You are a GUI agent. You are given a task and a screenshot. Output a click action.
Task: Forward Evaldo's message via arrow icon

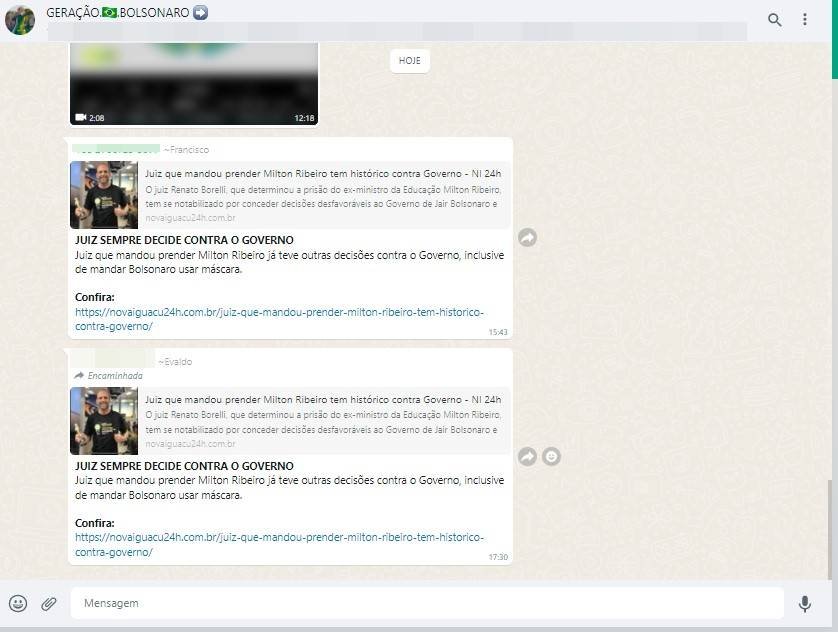[527, 456]
